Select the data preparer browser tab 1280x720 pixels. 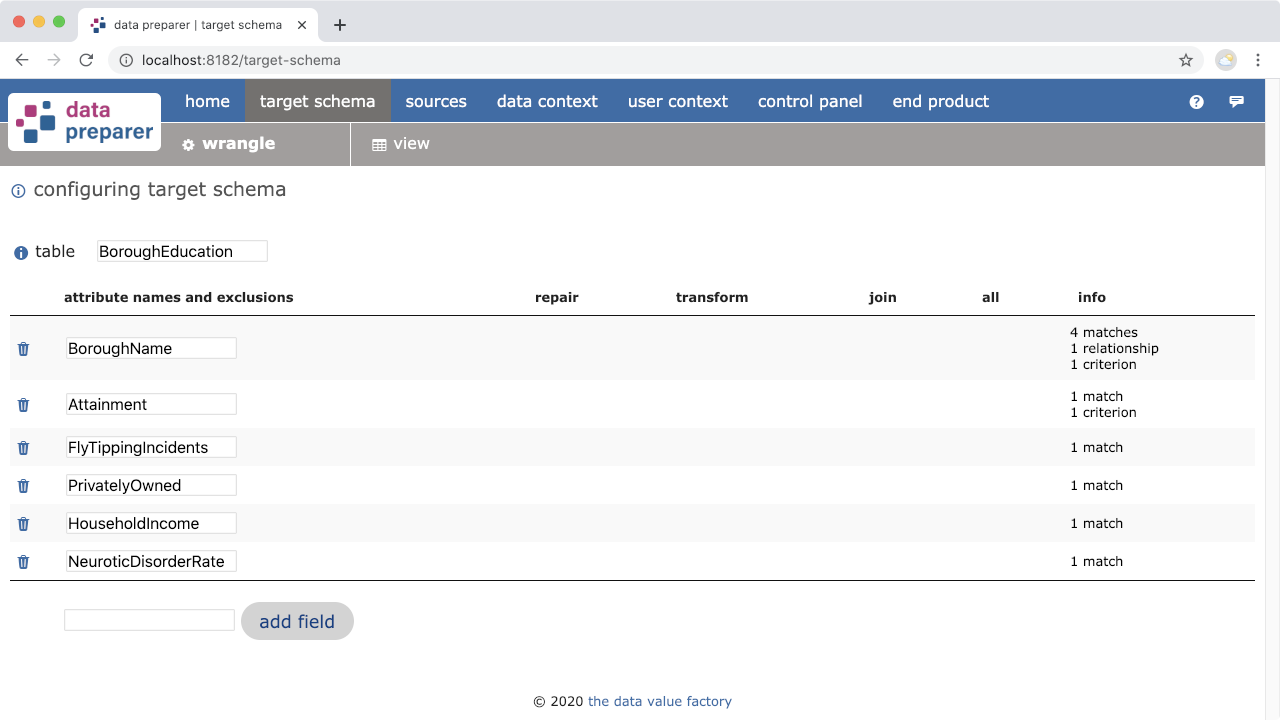pos(198,25)
